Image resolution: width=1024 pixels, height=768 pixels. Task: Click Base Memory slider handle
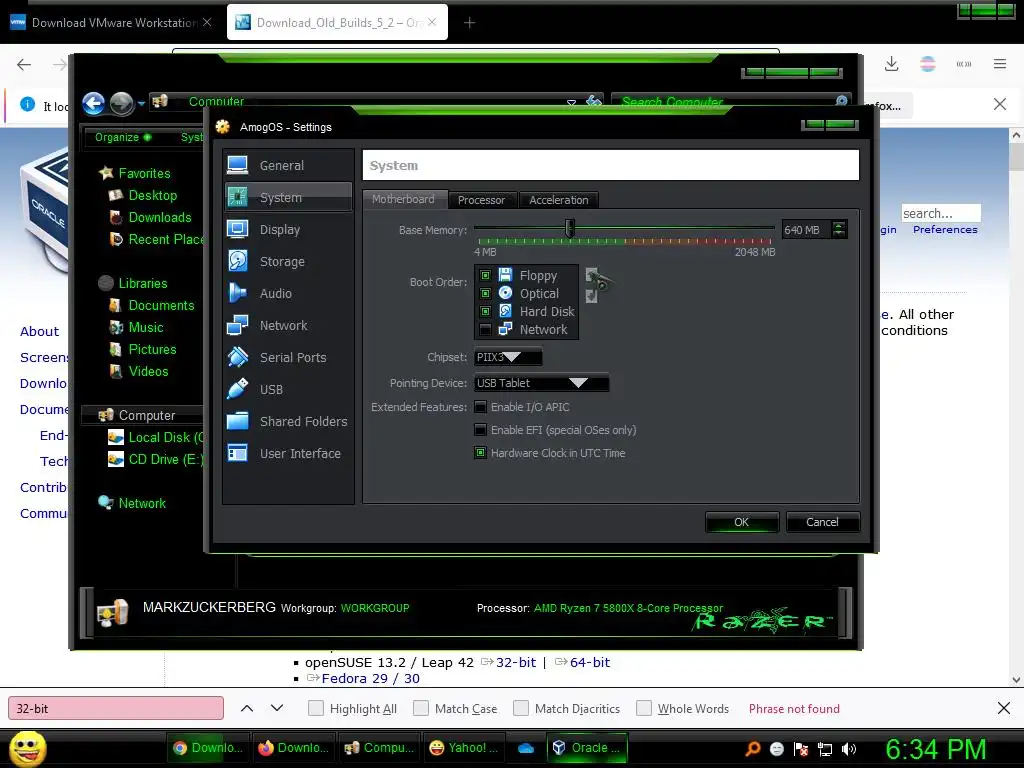[569, 228]
